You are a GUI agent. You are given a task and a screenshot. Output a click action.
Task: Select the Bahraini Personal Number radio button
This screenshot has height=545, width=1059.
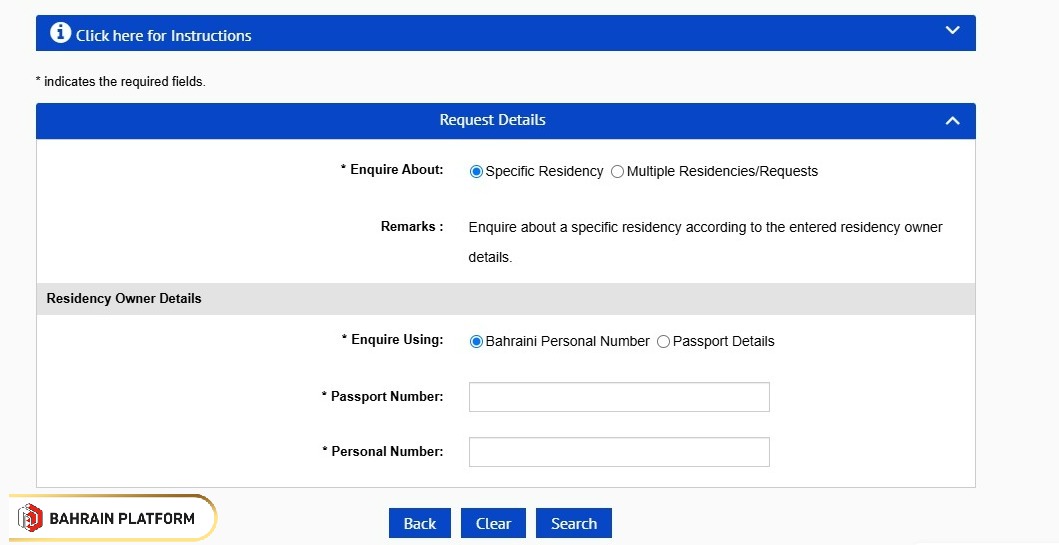[x=477, y=342]
